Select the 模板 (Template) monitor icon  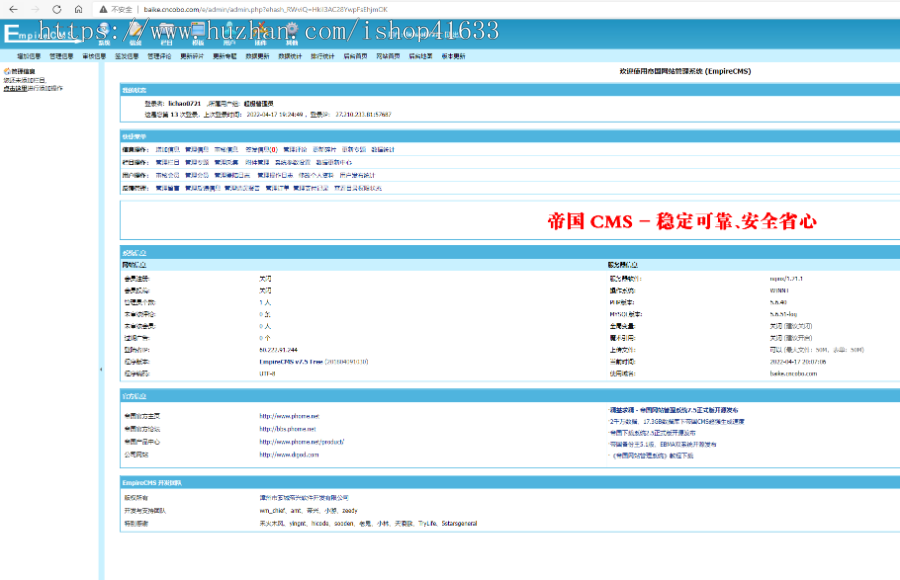point(198,39)
